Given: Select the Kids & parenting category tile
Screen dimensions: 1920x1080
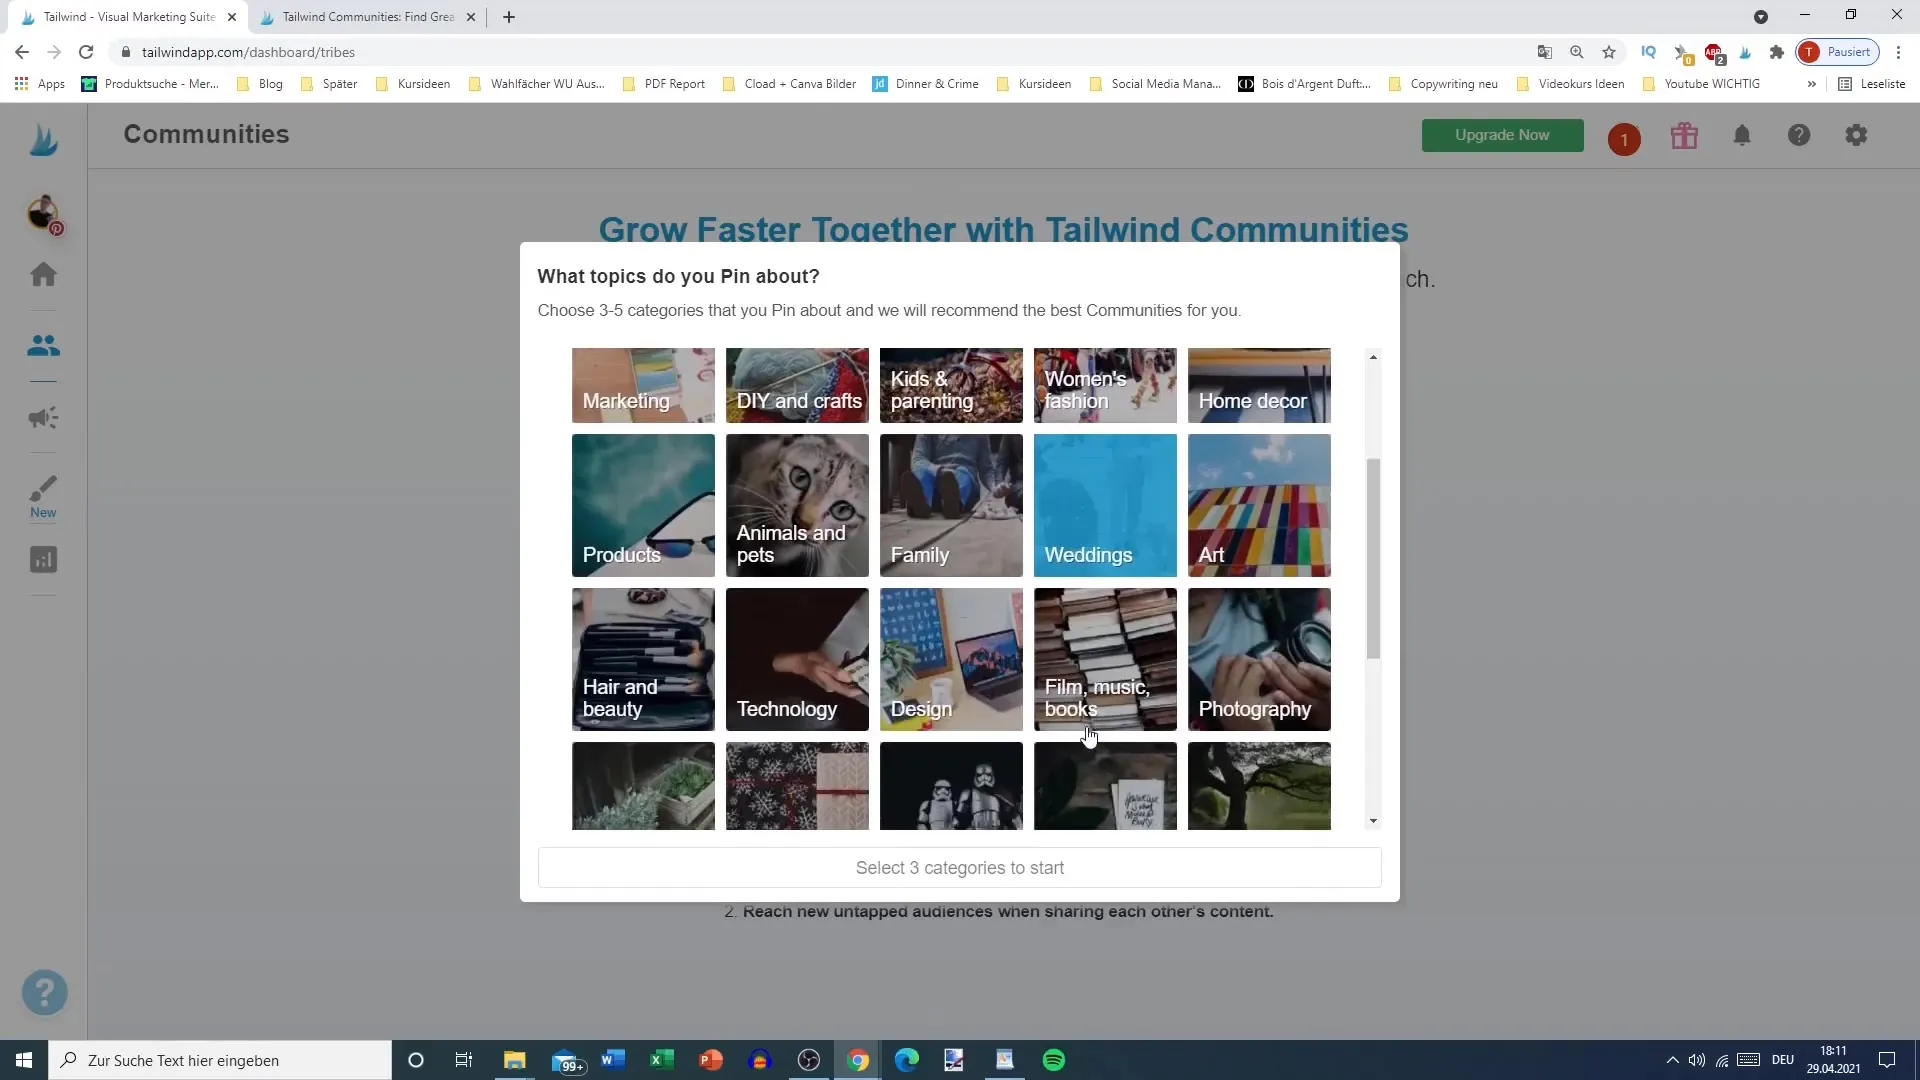Looking at the screenshot, I should coord(951,385).
